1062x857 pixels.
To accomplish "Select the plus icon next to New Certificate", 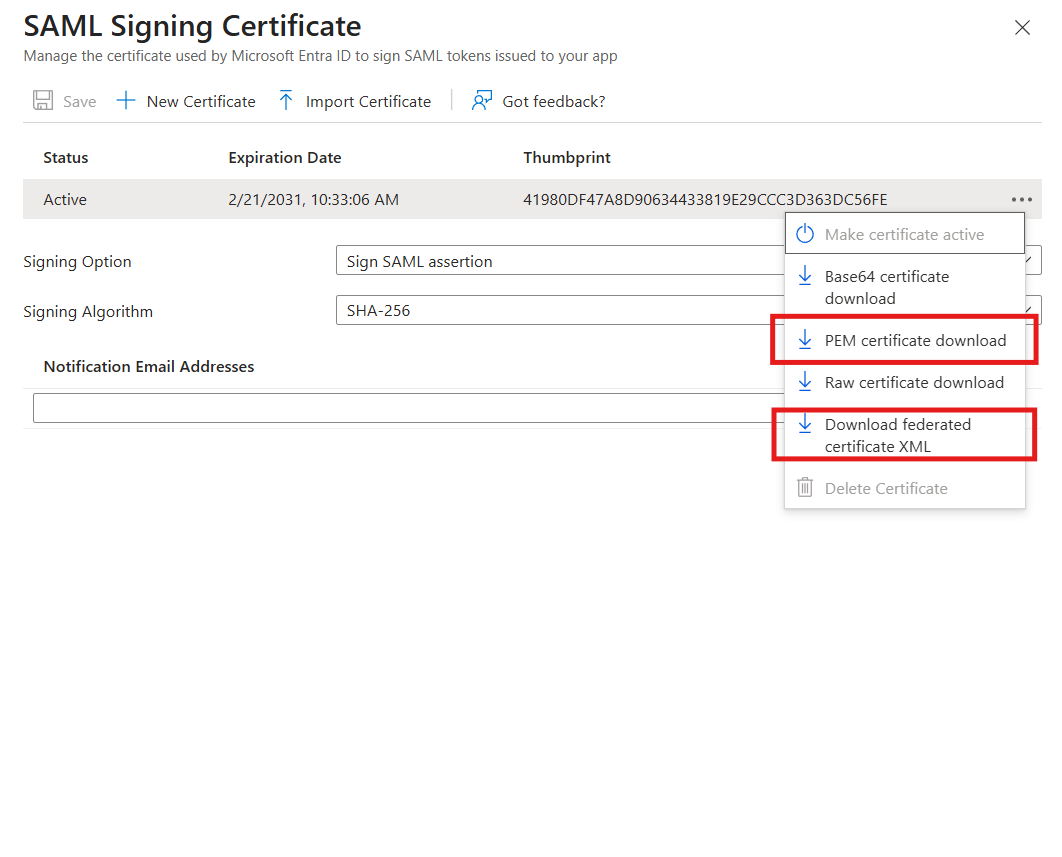I will pyautogui.click(x=124, y=100).
